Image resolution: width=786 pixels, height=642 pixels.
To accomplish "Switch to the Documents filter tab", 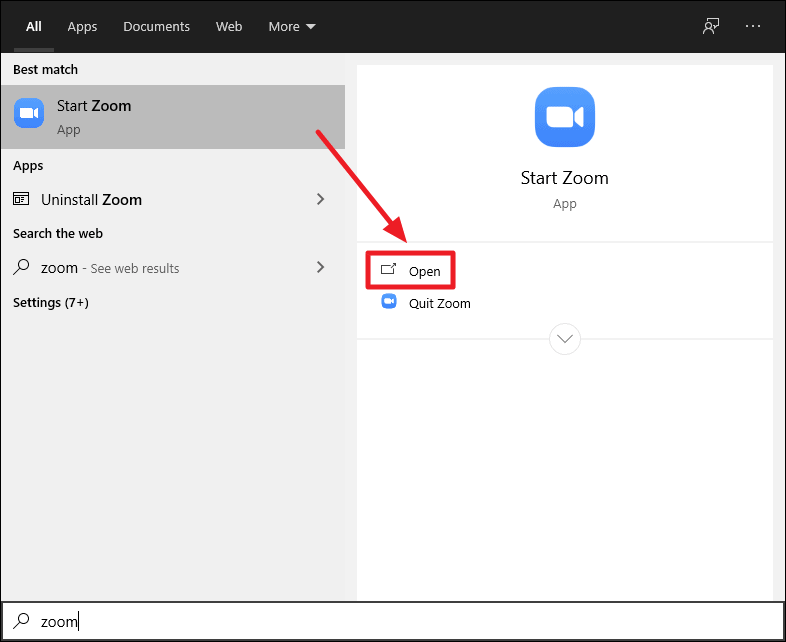I will (156, 27).
